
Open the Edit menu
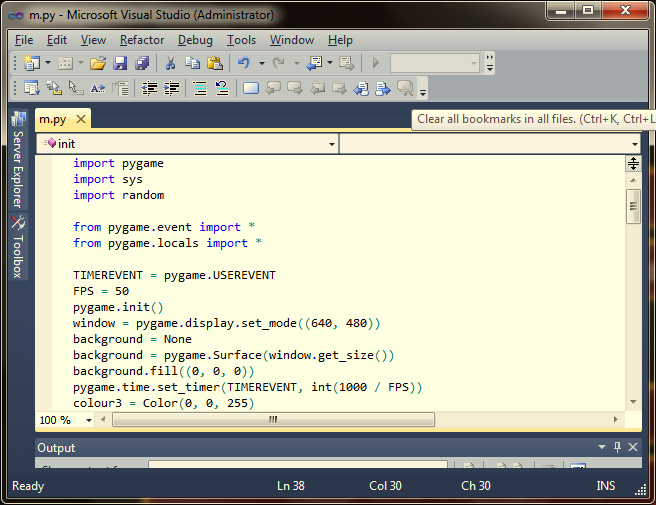tap(57, 40)
